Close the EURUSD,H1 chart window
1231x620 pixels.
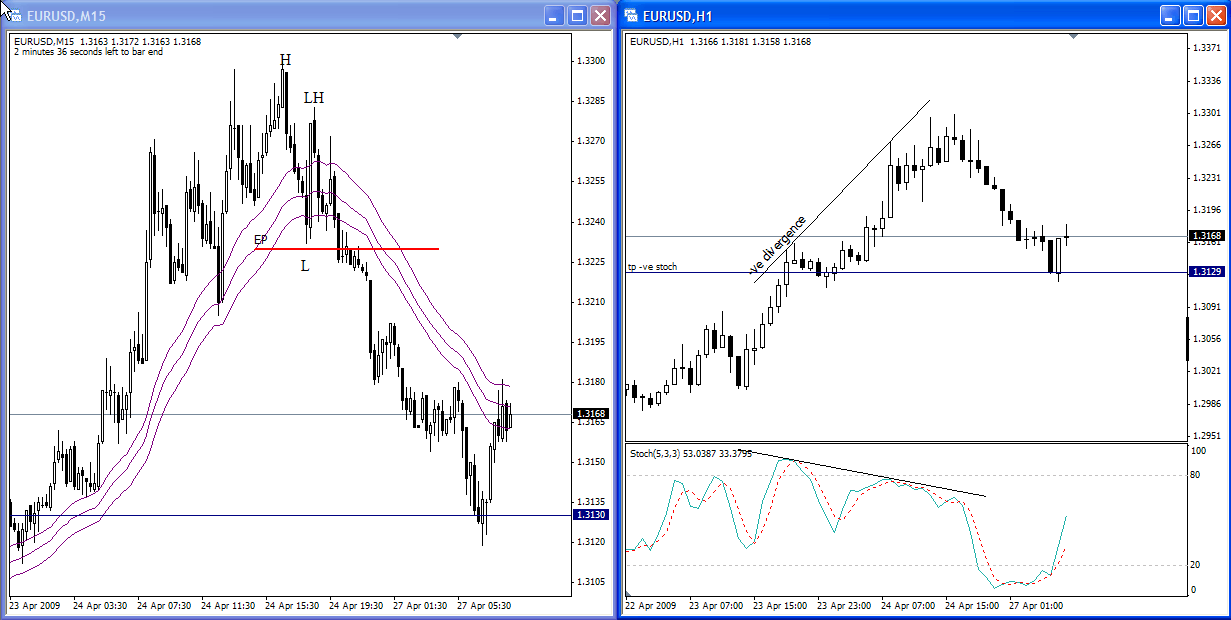click(x=1215, y=15)
